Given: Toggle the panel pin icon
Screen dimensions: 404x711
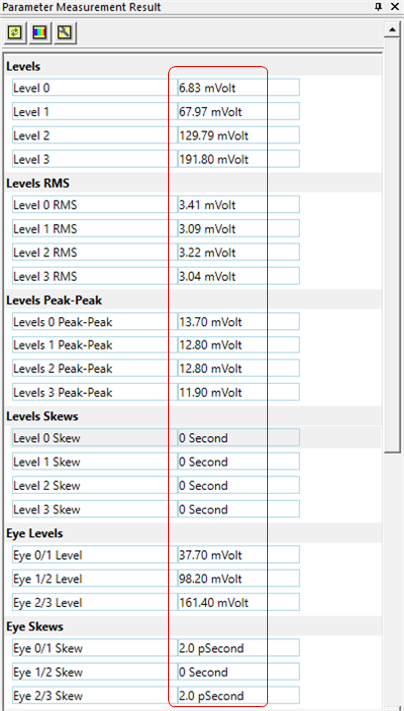Looking at the screenshot, I should coord(379,7).
